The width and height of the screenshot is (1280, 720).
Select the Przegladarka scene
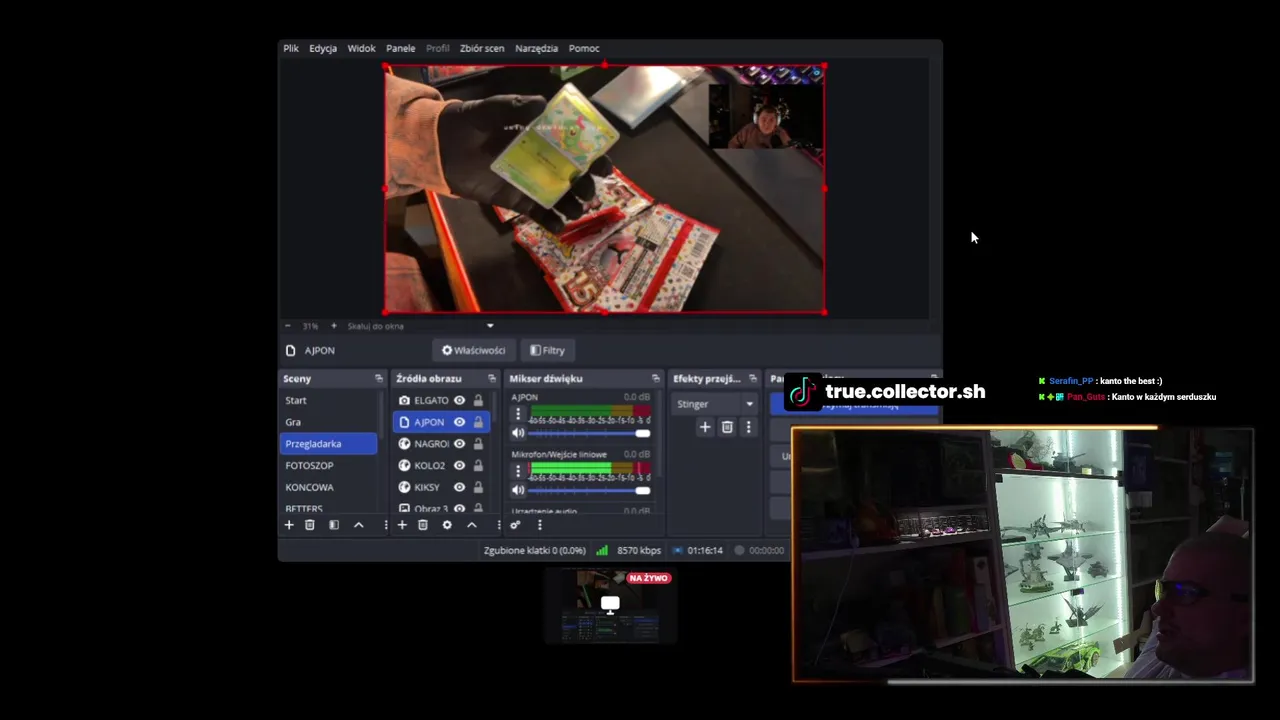click(328, 444)
